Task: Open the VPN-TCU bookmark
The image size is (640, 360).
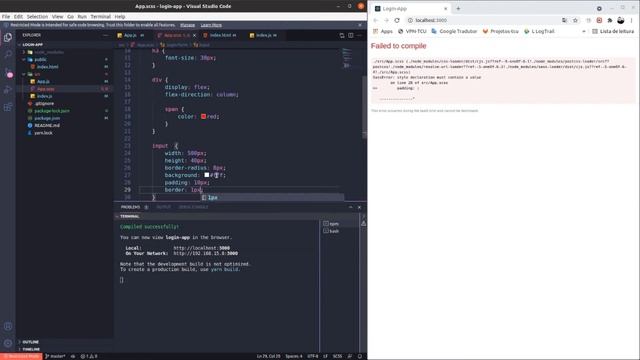Action: point(412,31)
